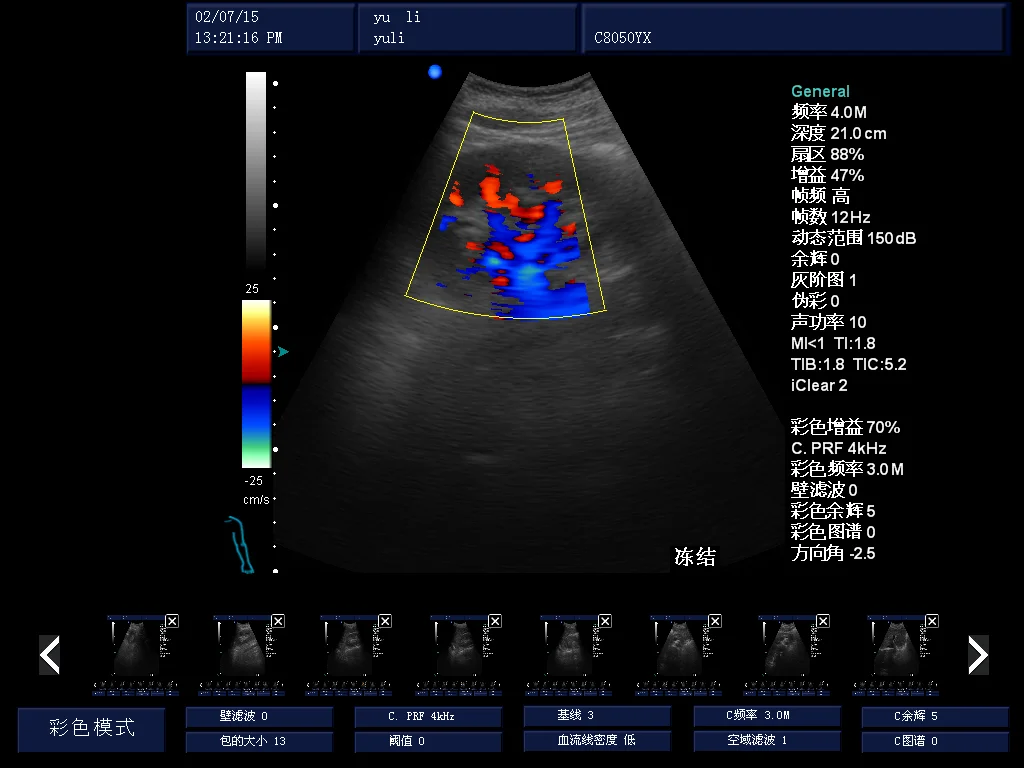Delete the sixth saved thumbnail via its X
This screenshot has height=768, width=1024.
[x=715, y=621]
